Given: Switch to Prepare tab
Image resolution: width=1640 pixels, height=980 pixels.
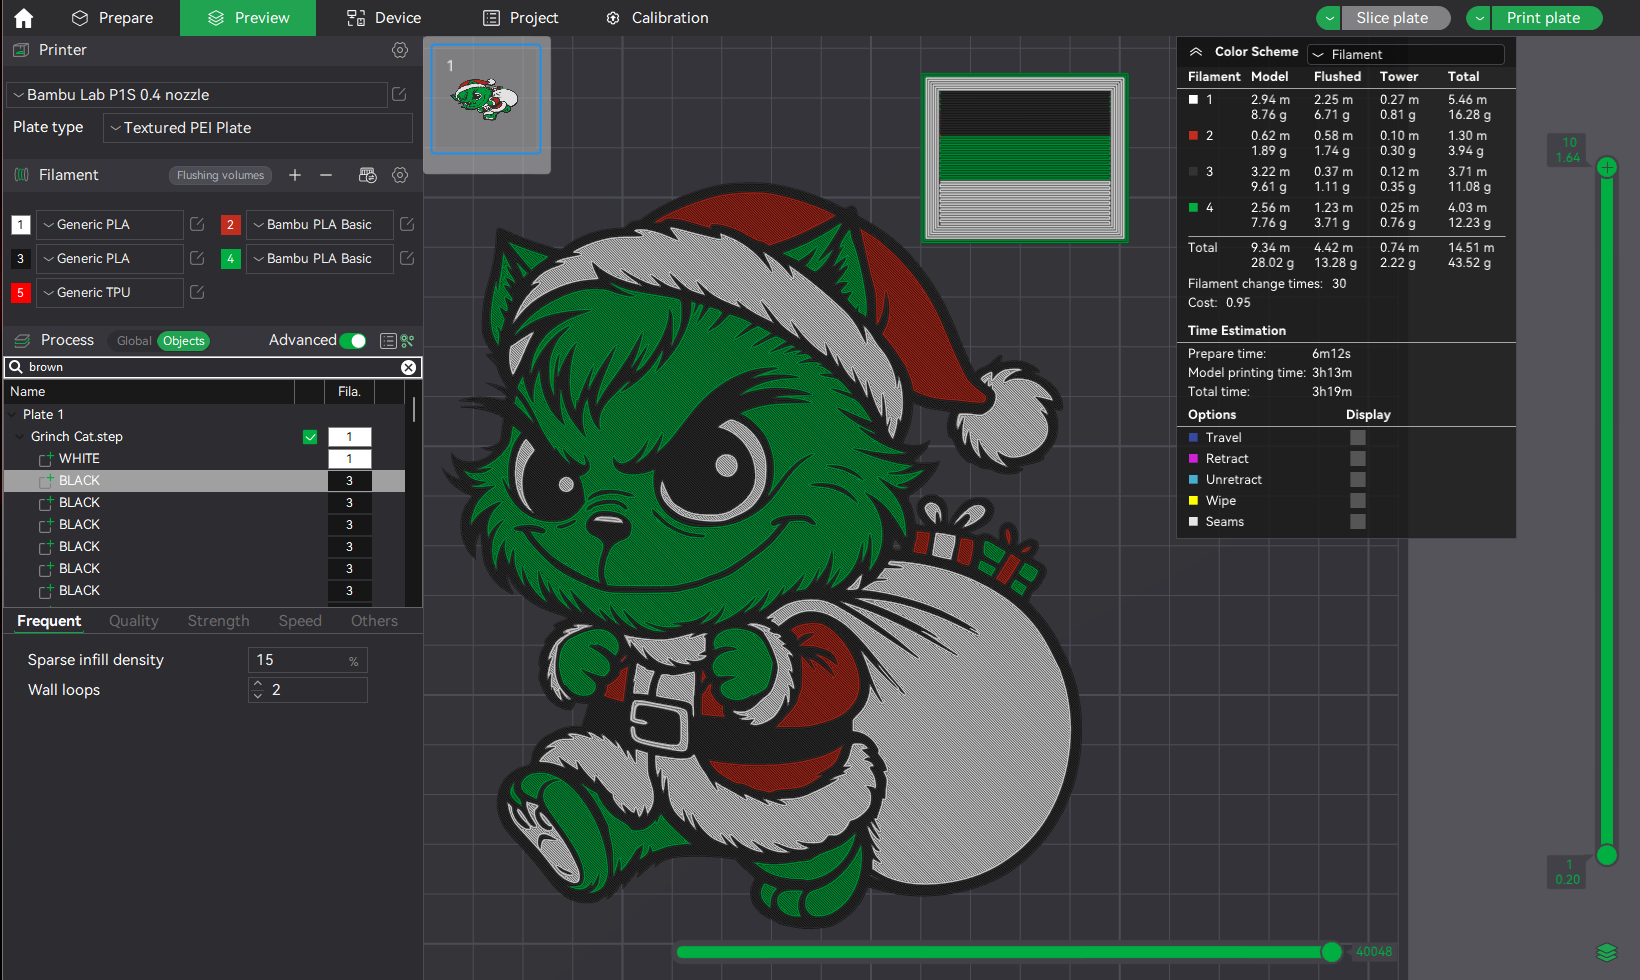Looking at the screenshot, I should [112, 18].
